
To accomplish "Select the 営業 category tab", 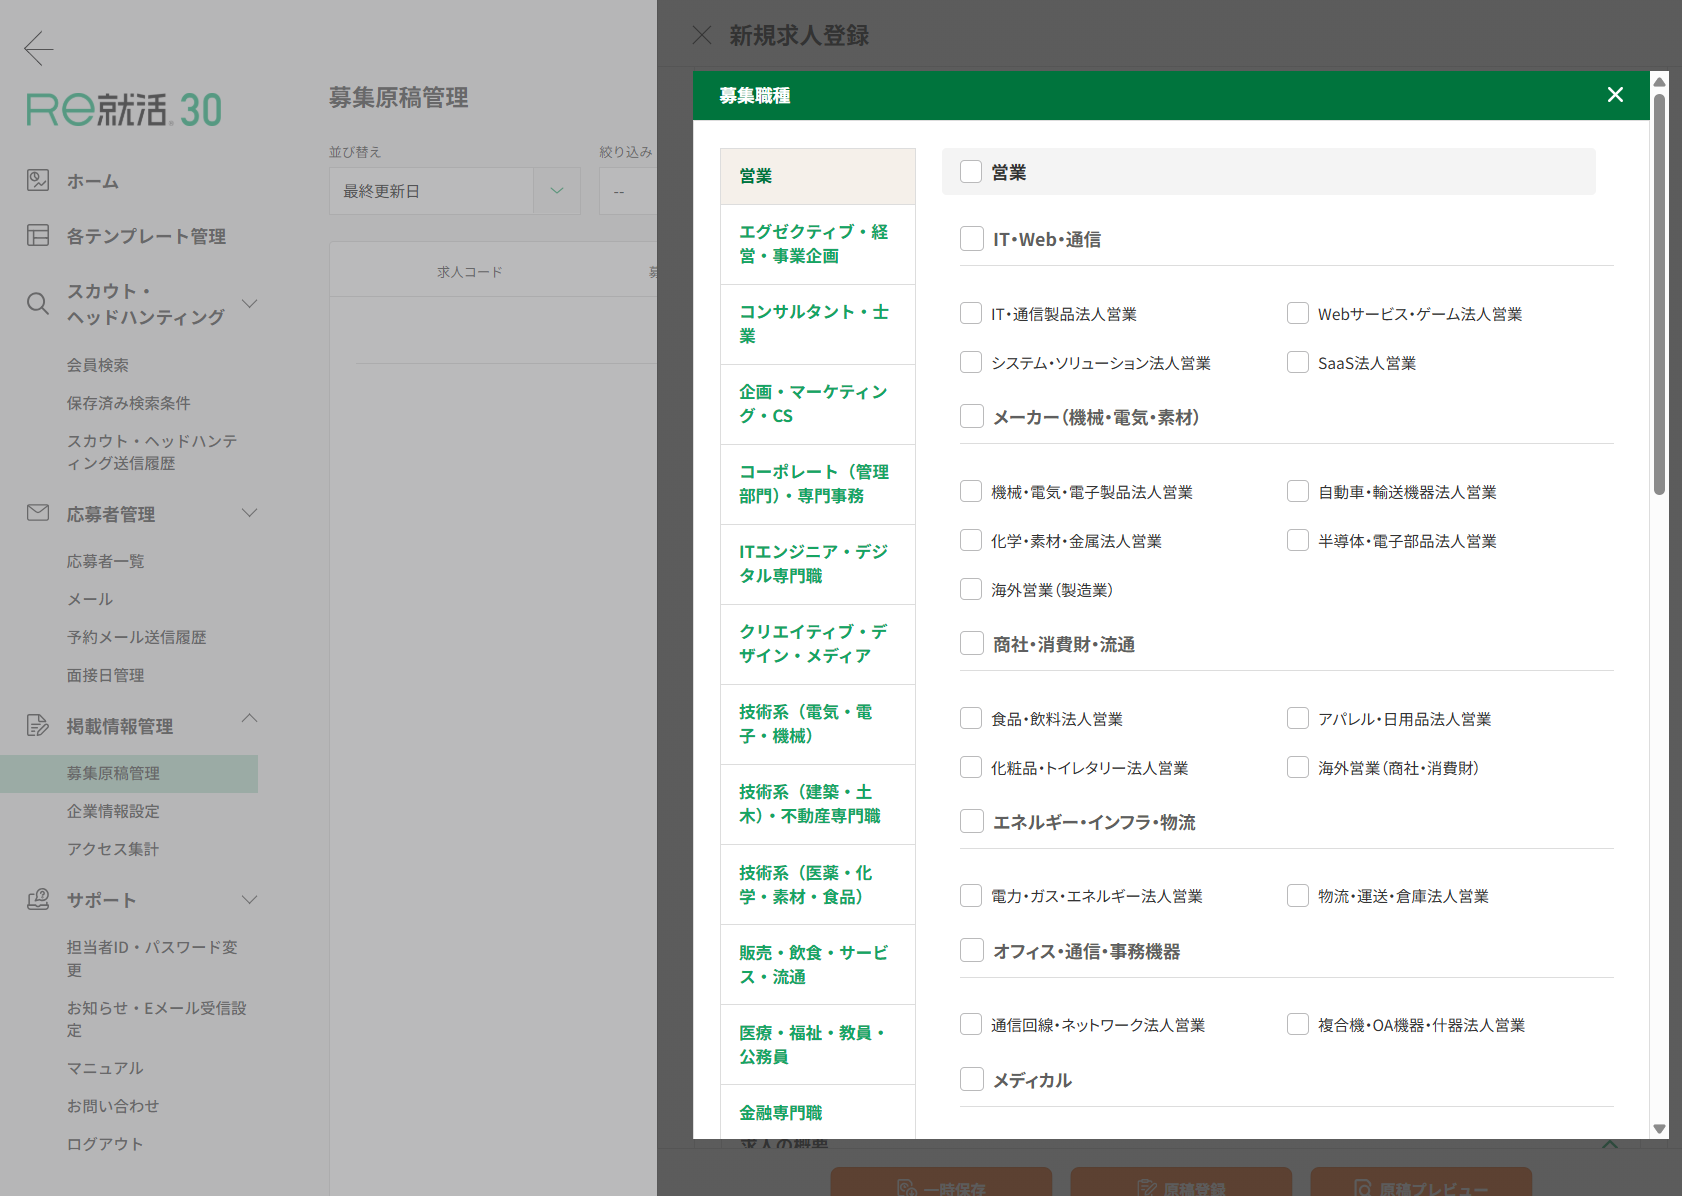I will pos(818,176).
